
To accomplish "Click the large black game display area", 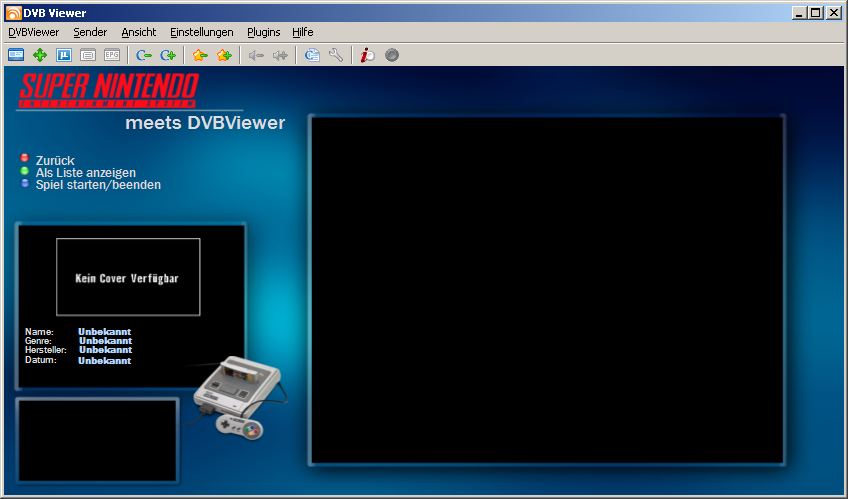I will pyautogui.click(x=547, y=290).
